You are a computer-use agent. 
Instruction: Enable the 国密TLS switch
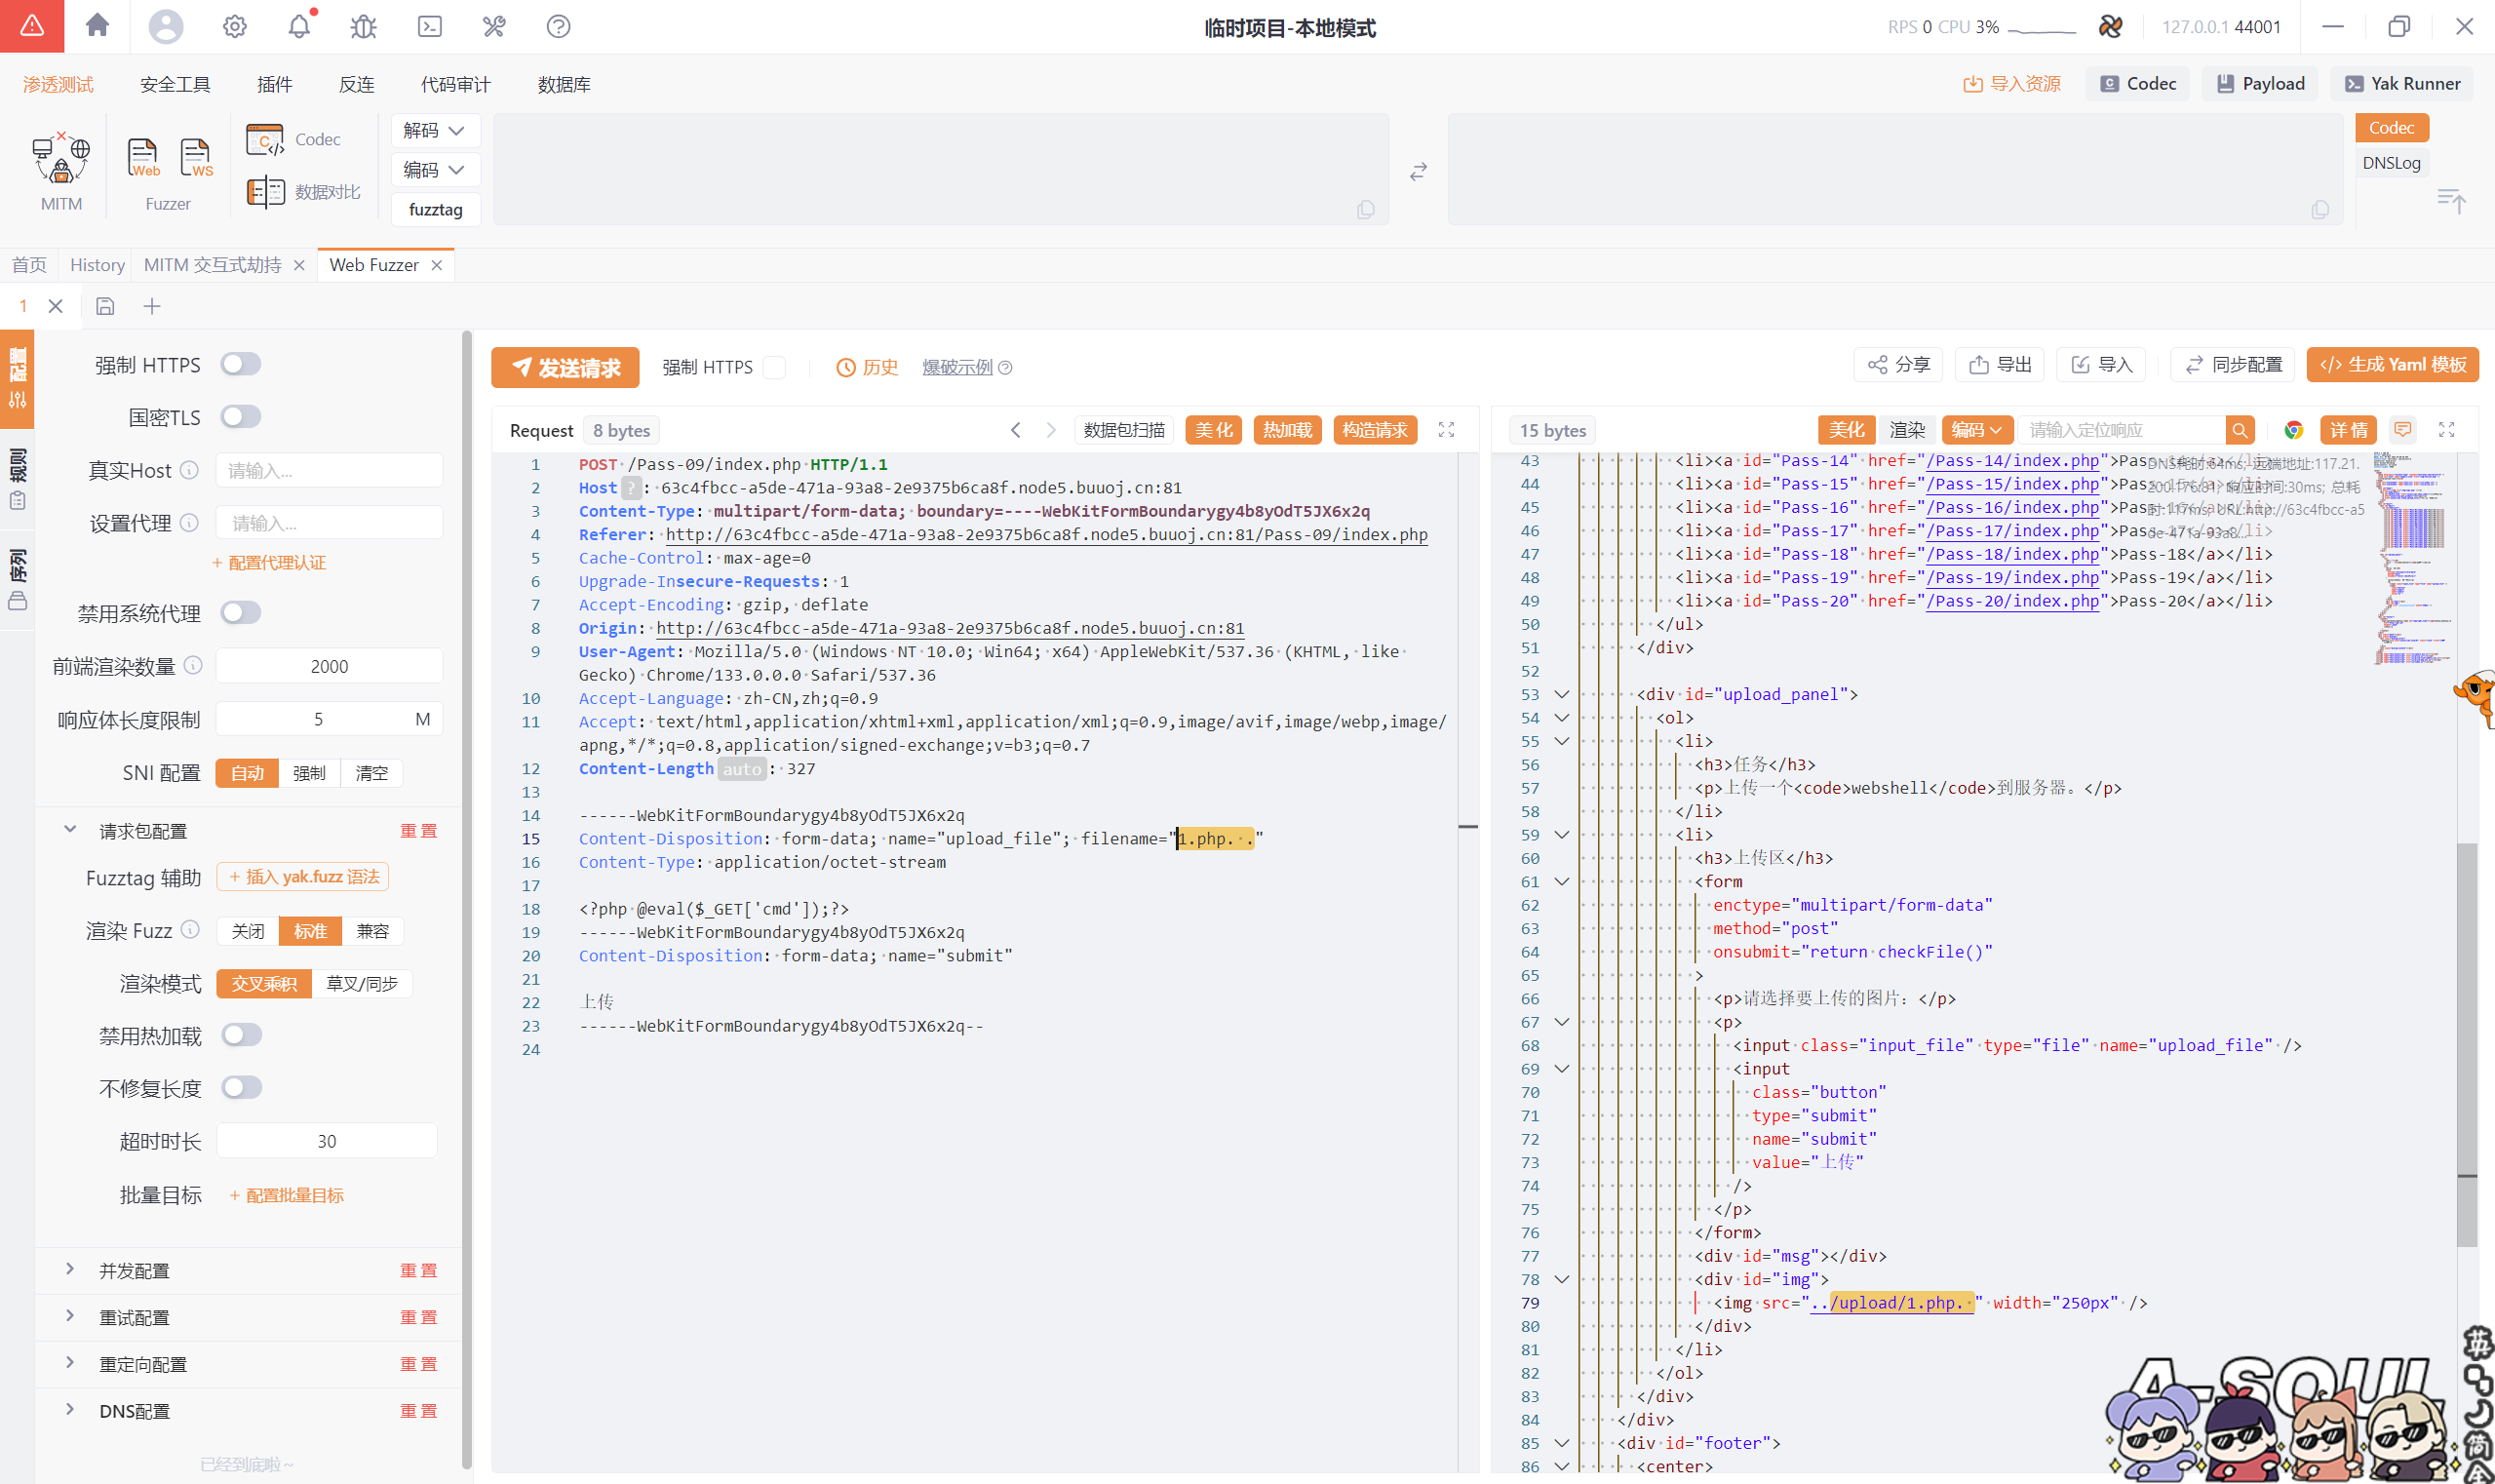click(241, 416)
